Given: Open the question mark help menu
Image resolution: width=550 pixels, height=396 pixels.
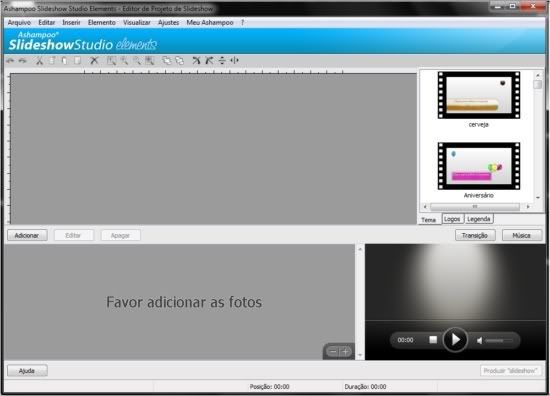Looking at the screenshot, I should (x=242, y=22).
